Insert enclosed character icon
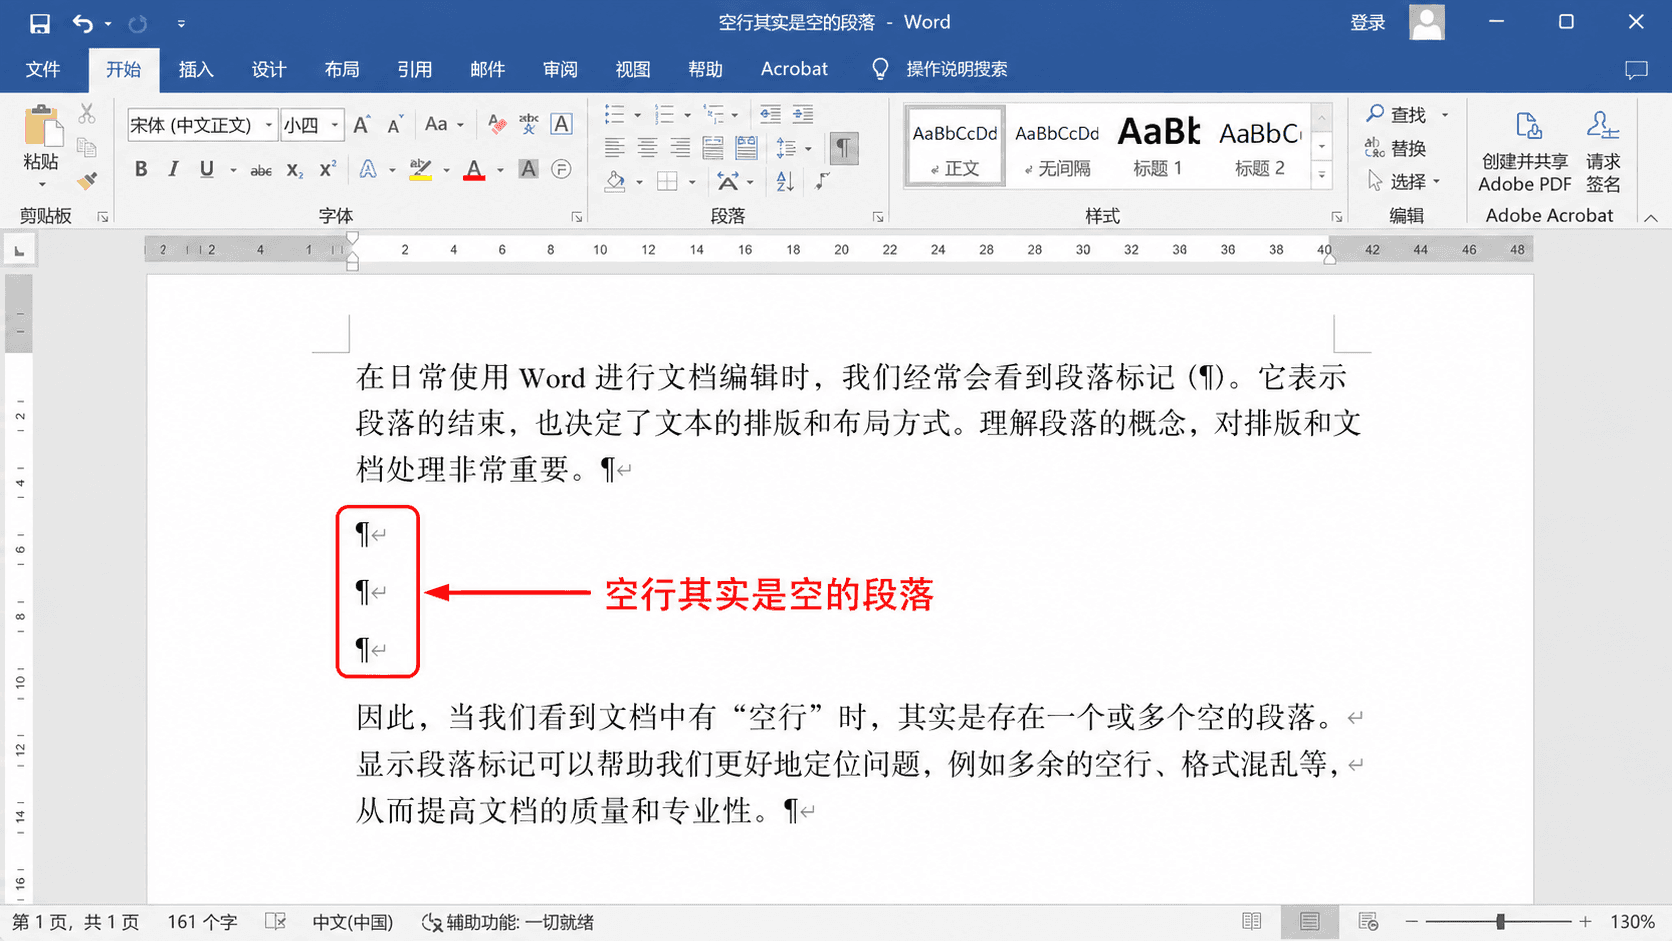This screenshot has height=941, width=1672. (x=562, y=169)
